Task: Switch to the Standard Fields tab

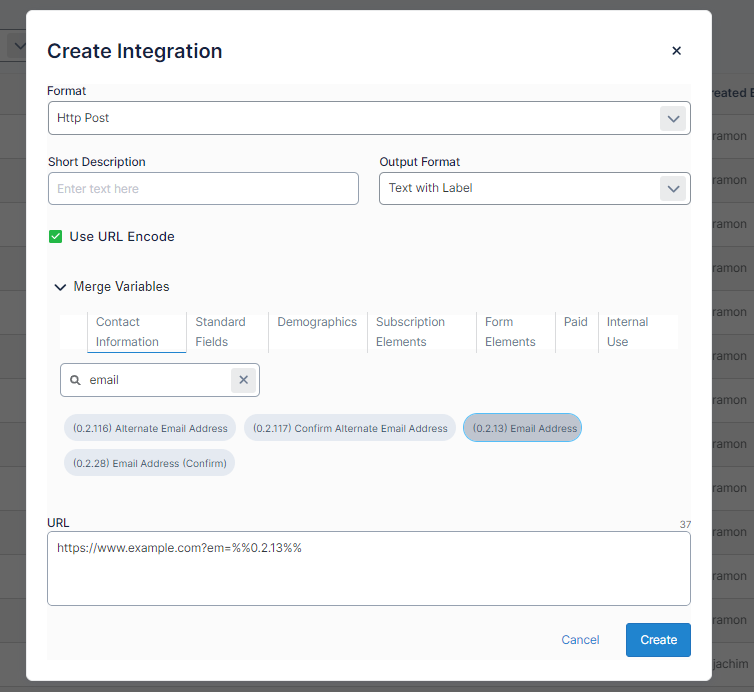Action: [x=220, y=332]
